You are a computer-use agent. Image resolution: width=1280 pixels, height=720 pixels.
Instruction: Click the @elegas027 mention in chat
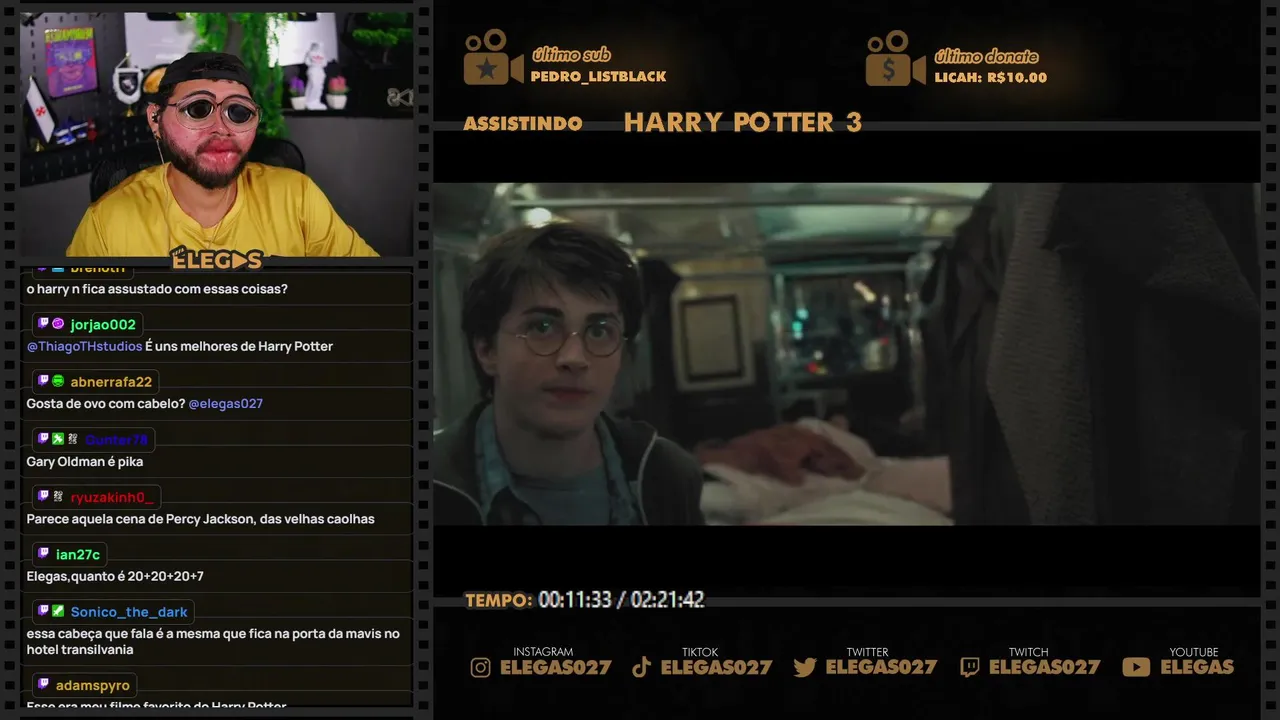(226, 404)
